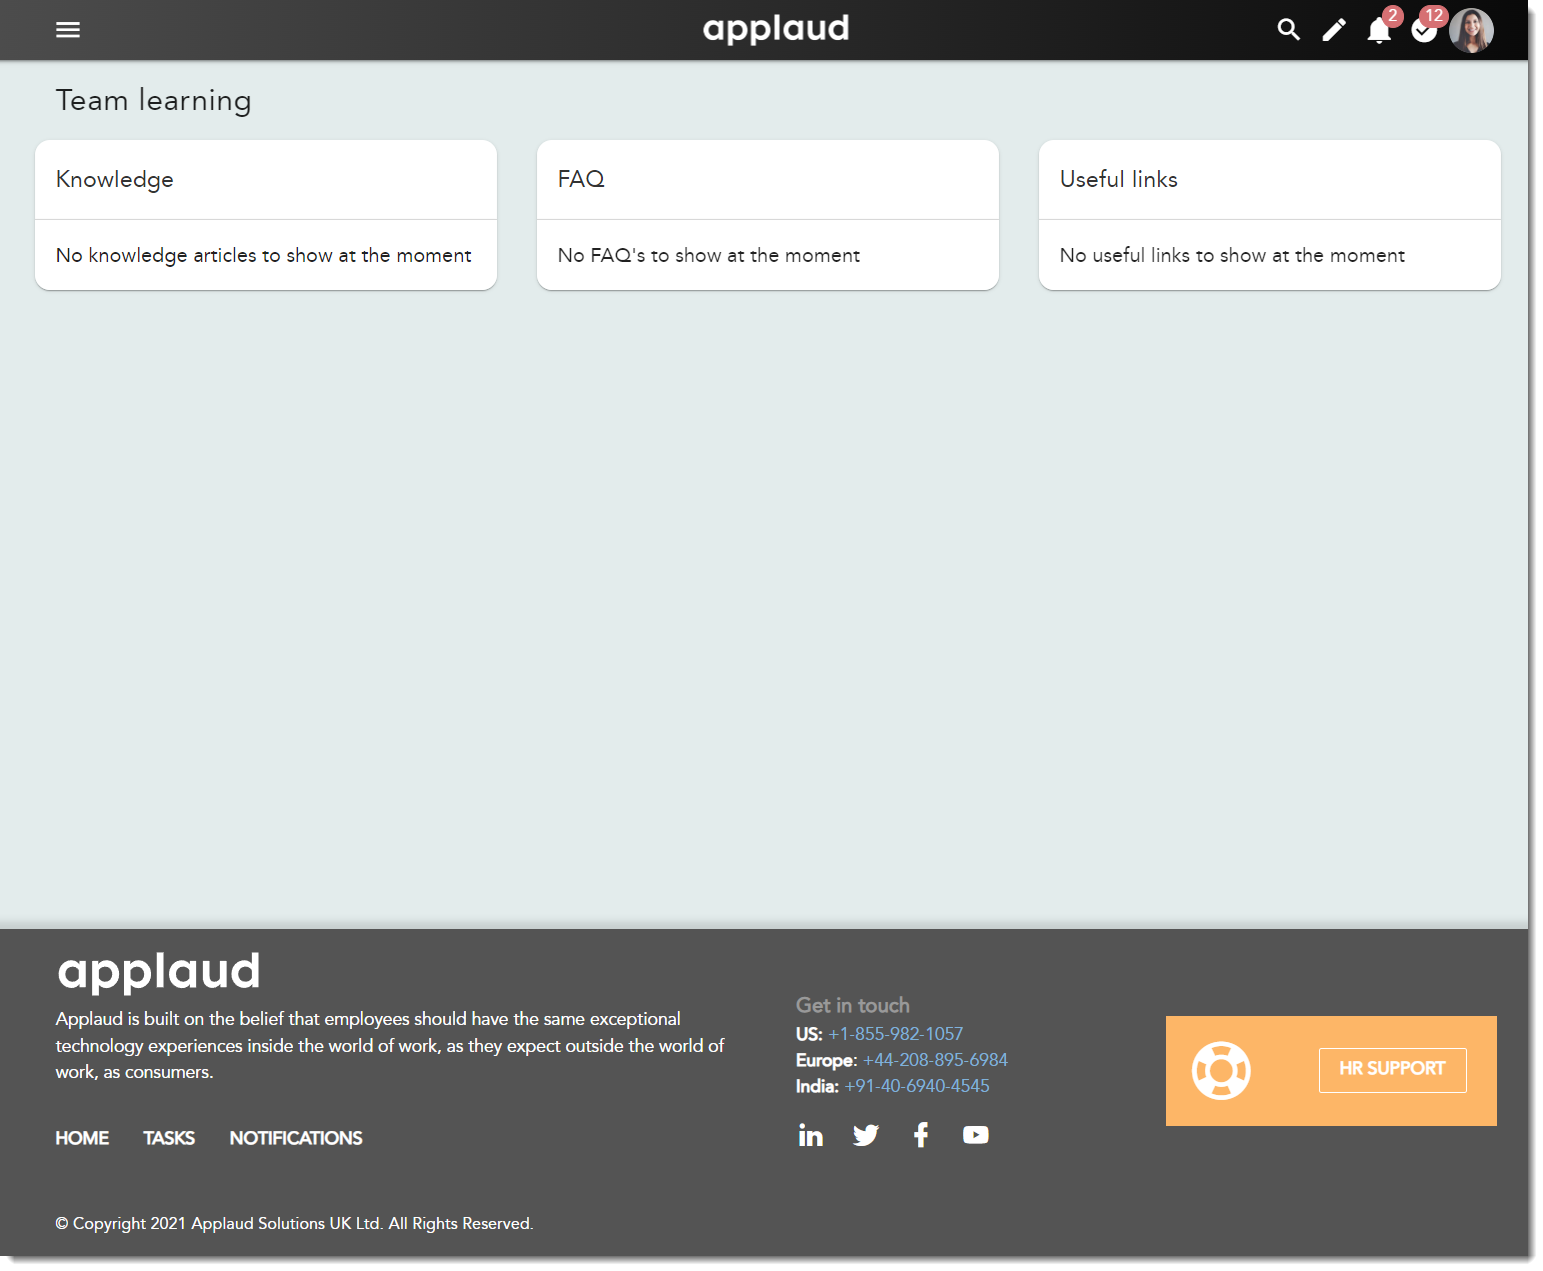
Task: Click the 'Get in touch' heading
Action: tap(853, 1006)
